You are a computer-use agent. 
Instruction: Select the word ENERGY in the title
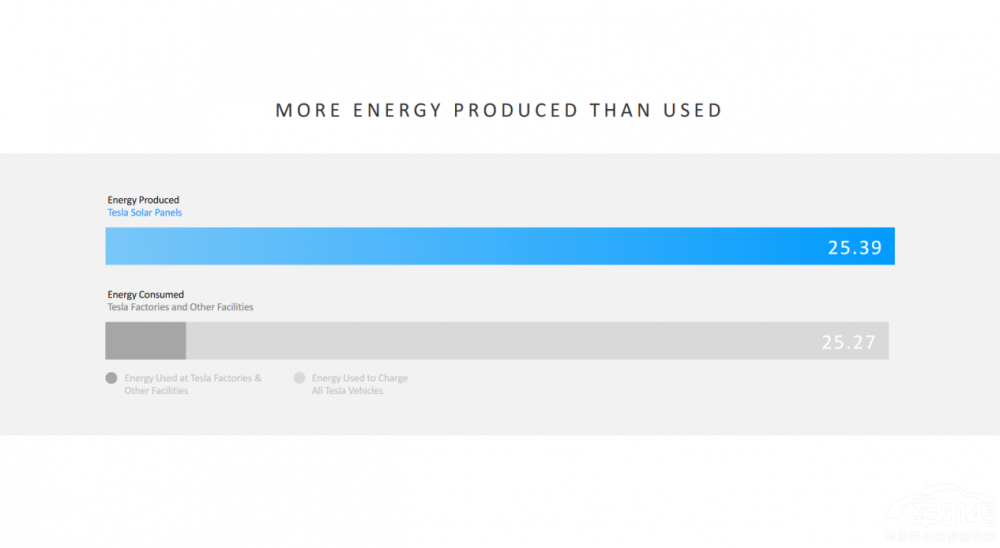point(398,110)
